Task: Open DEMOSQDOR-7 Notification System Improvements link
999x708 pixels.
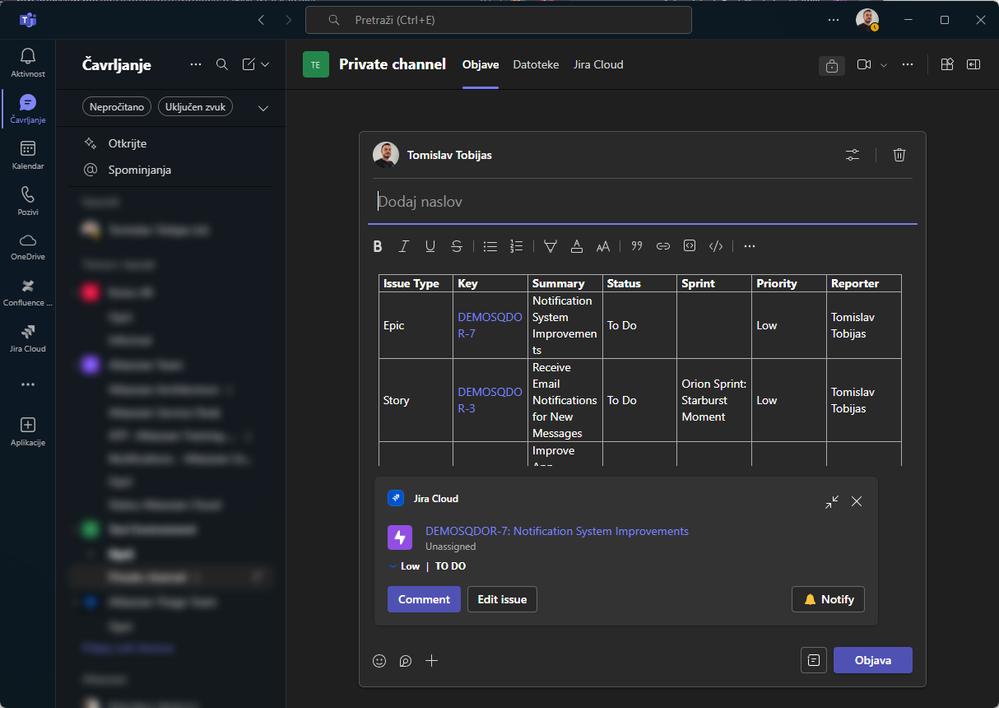Action: point(557,531)
